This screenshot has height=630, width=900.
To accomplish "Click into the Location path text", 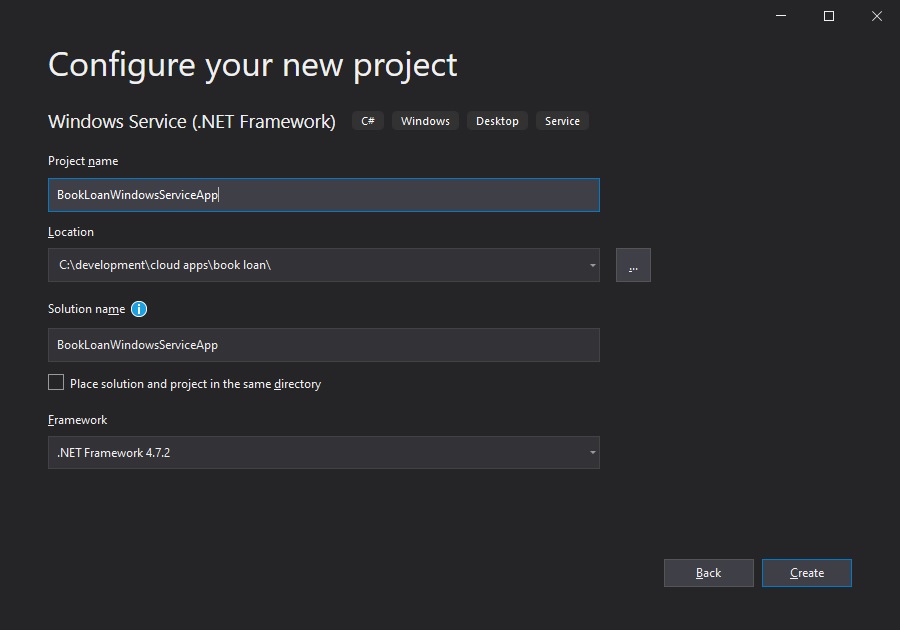I will click(x=165, y=265).
